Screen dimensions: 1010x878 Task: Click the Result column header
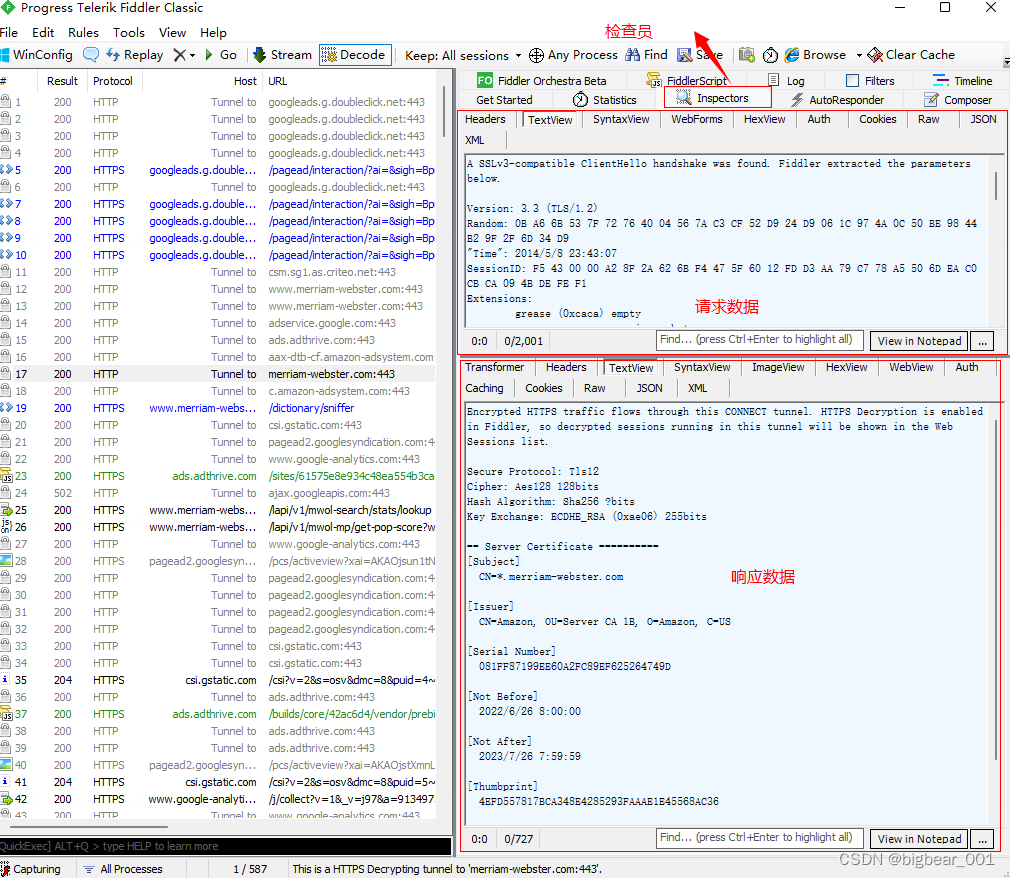click(62, 81)
